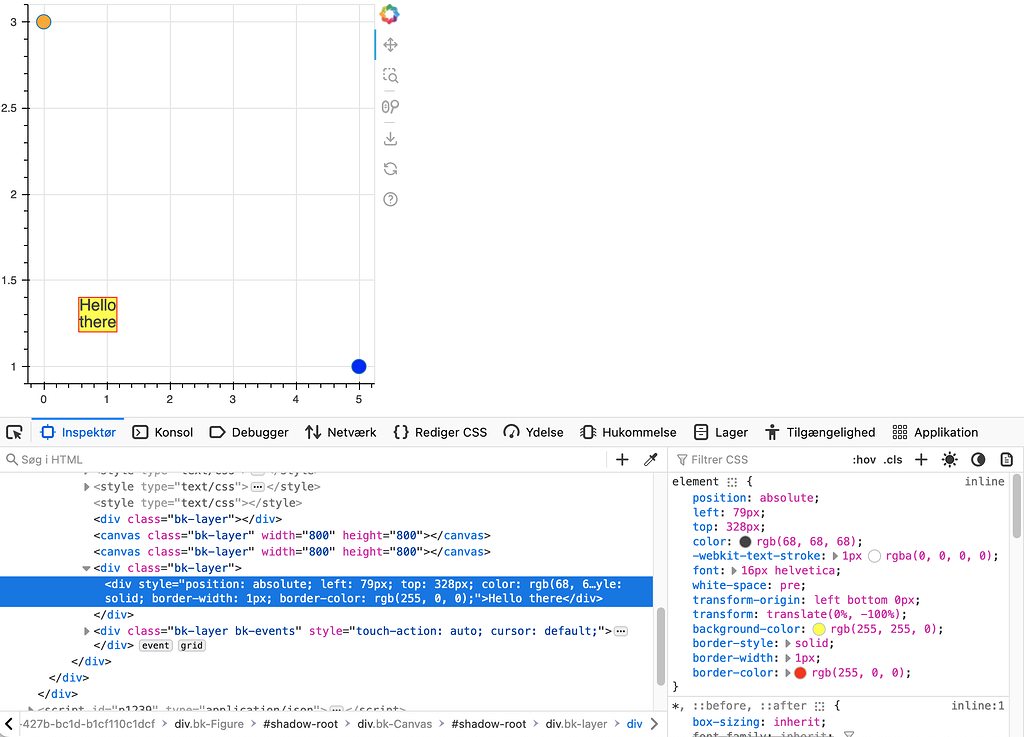
Task: Toggle light color scheme simulation (sun icon)
Action: (x=949, y=460)
